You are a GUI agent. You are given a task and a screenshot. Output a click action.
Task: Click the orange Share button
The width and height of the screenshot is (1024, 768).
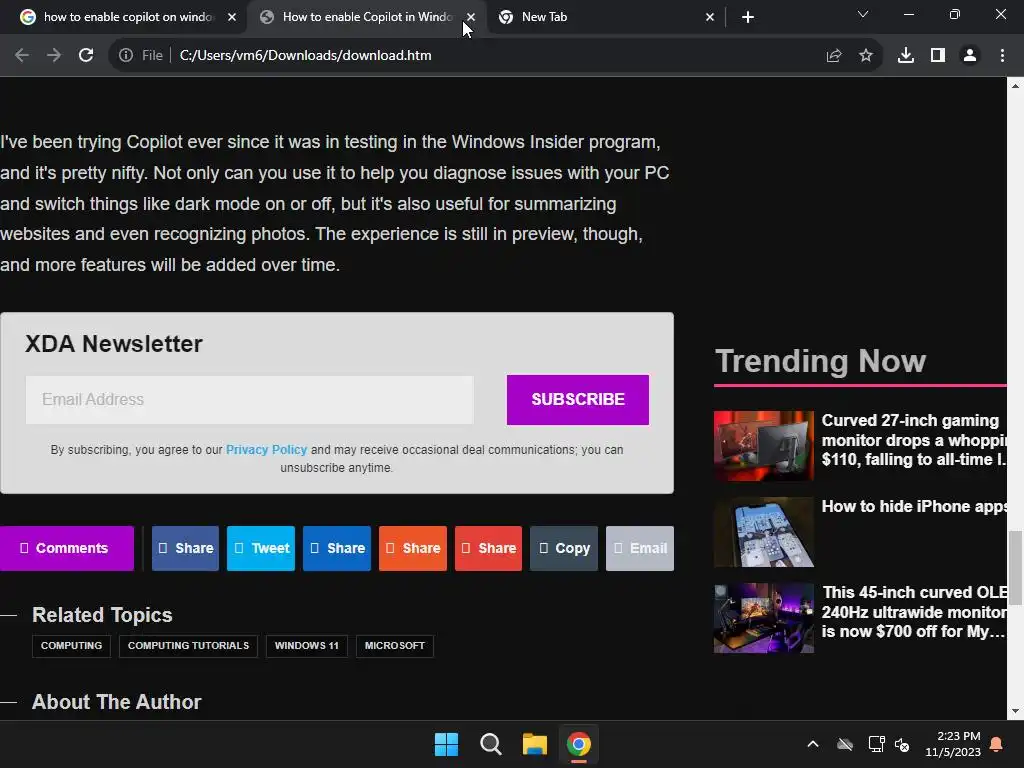tap(413, 549)
